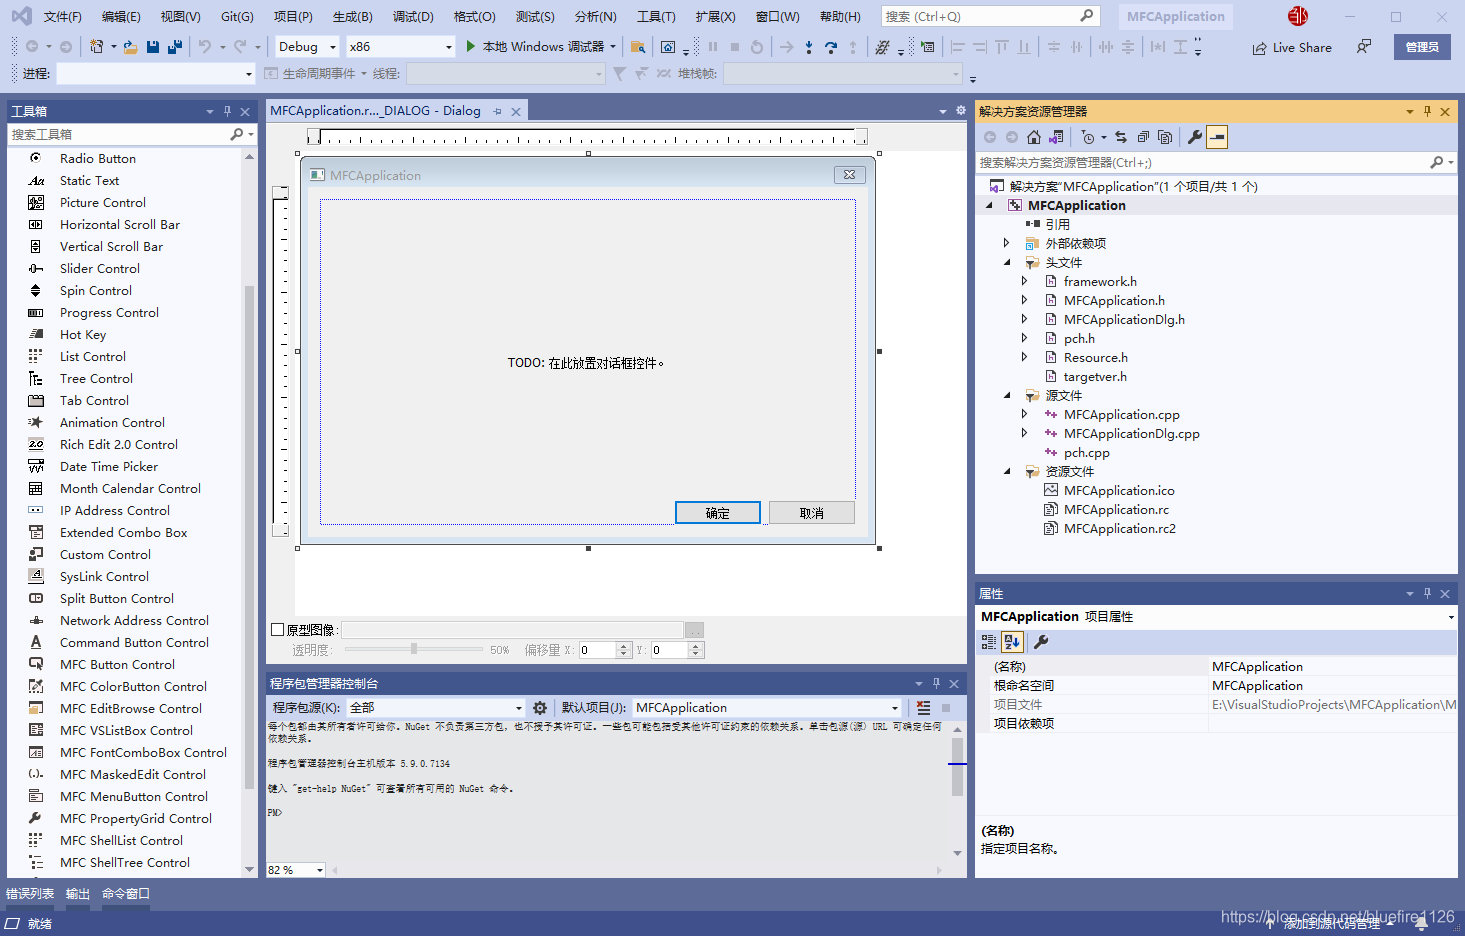Open the 文件(F) menu
This screenshot has width=1465, height=936.
(x=62, y=16)
